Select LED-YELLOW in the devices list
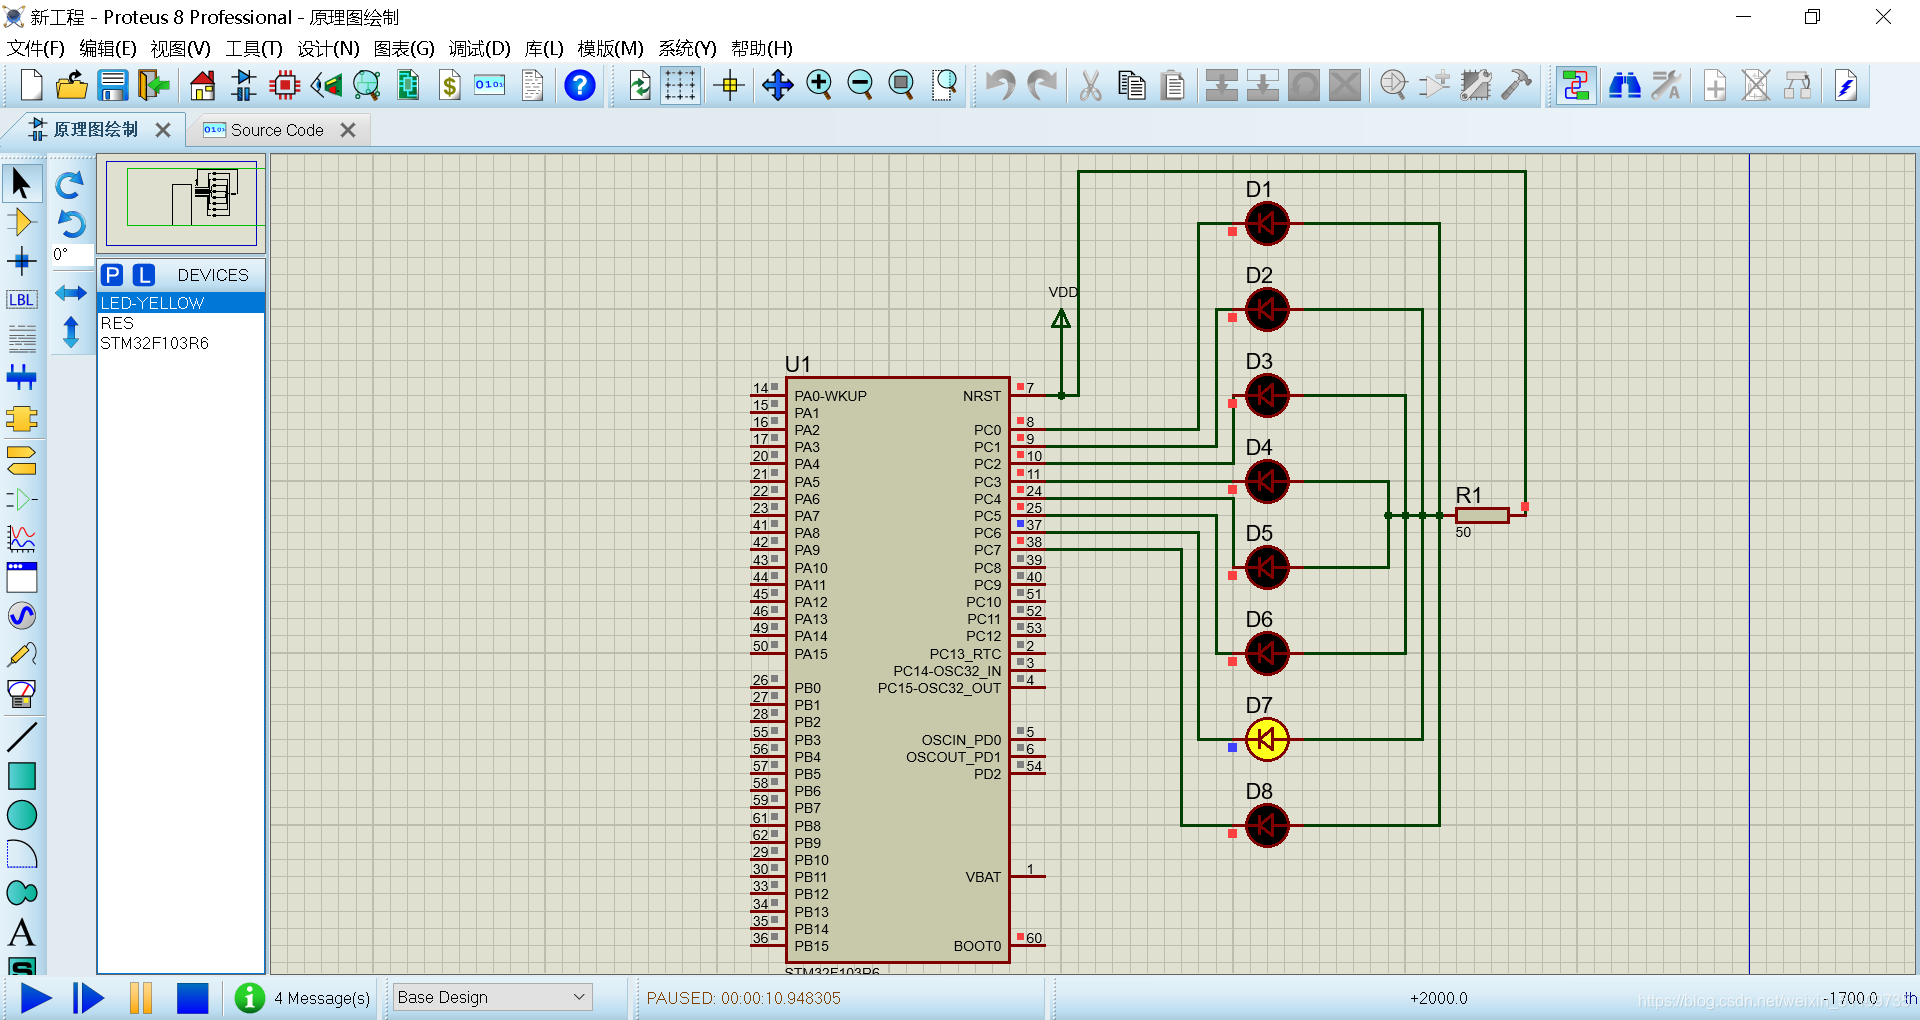Image resolution: width=1920 pixels, height=1020 pixels. pyautogui.click(x=181, y=303)
